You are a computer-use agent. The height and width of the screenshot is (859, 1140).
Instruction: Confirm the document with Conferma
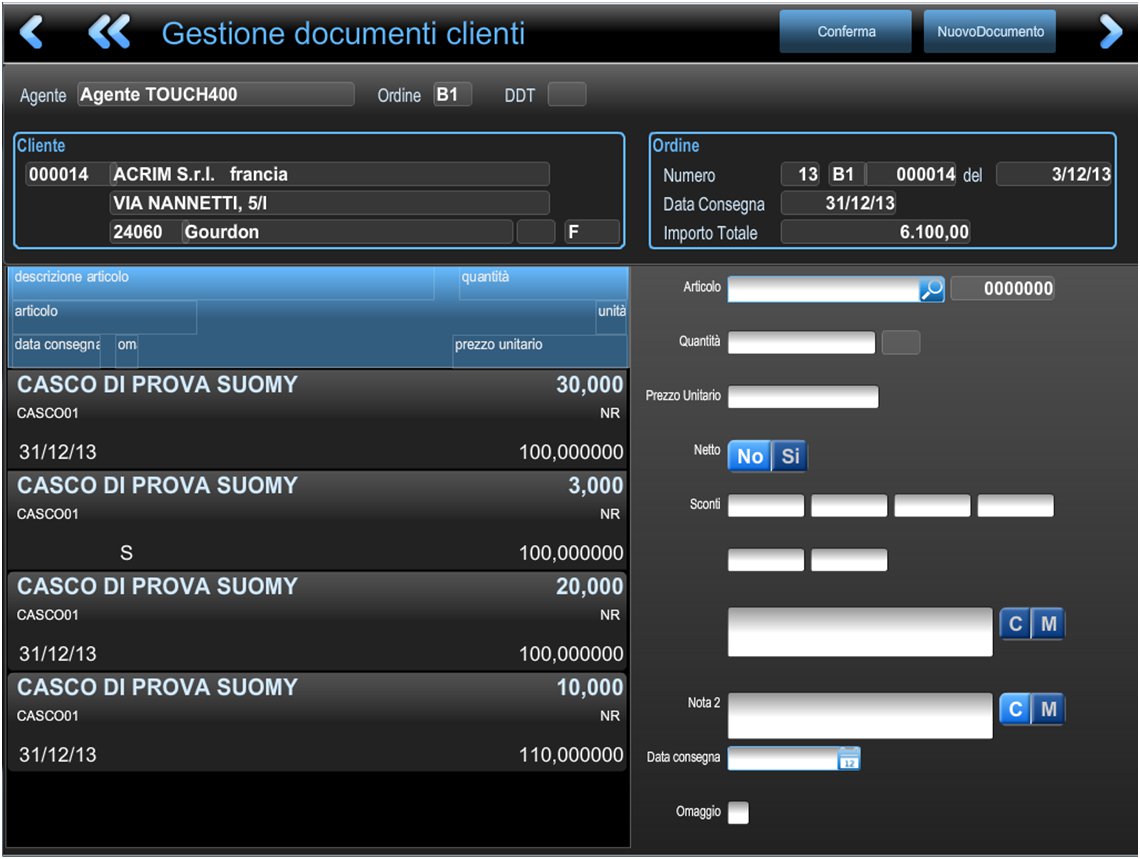click(846, 31)
